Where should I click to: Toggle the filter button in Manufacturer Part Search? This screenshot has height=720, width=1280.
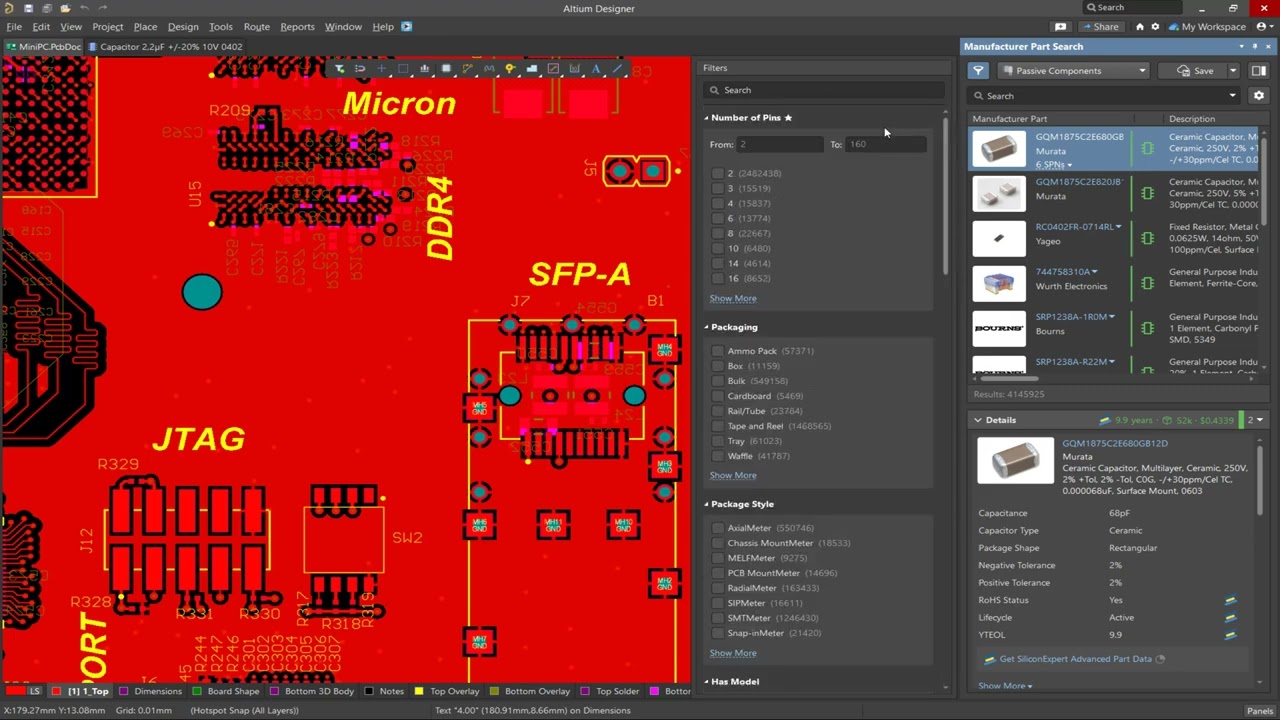pyautogui.click(x=978, y=71)
